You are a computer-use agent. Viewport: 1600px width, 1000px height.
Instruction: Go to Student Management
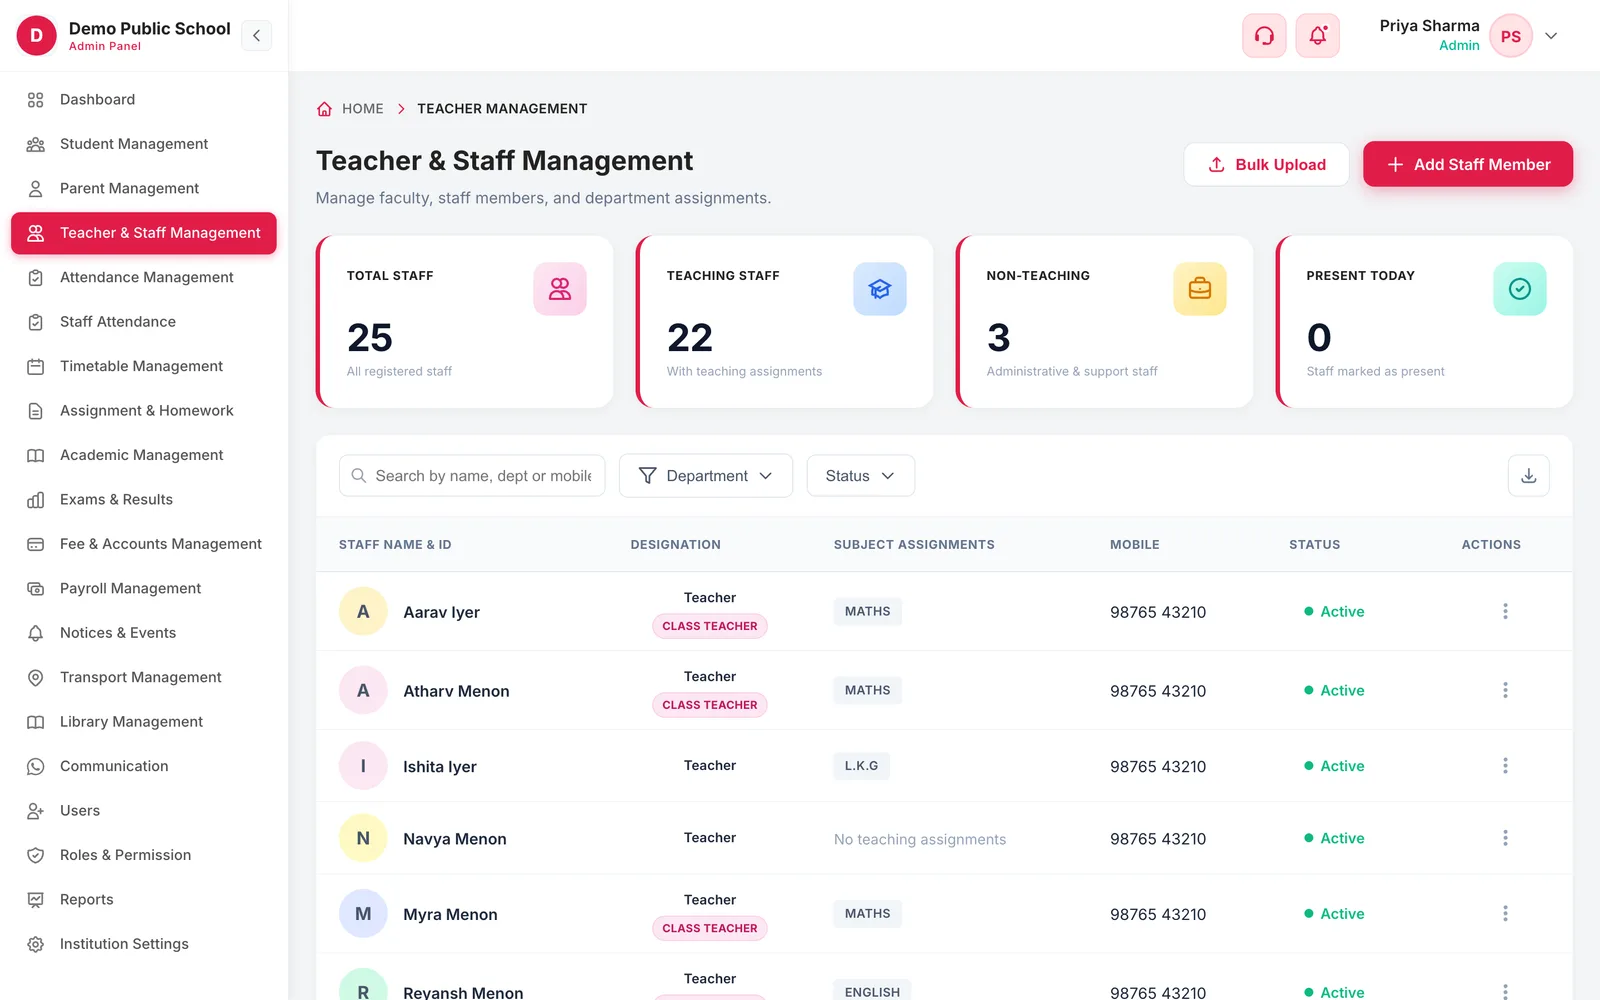(x=144, y=144)
